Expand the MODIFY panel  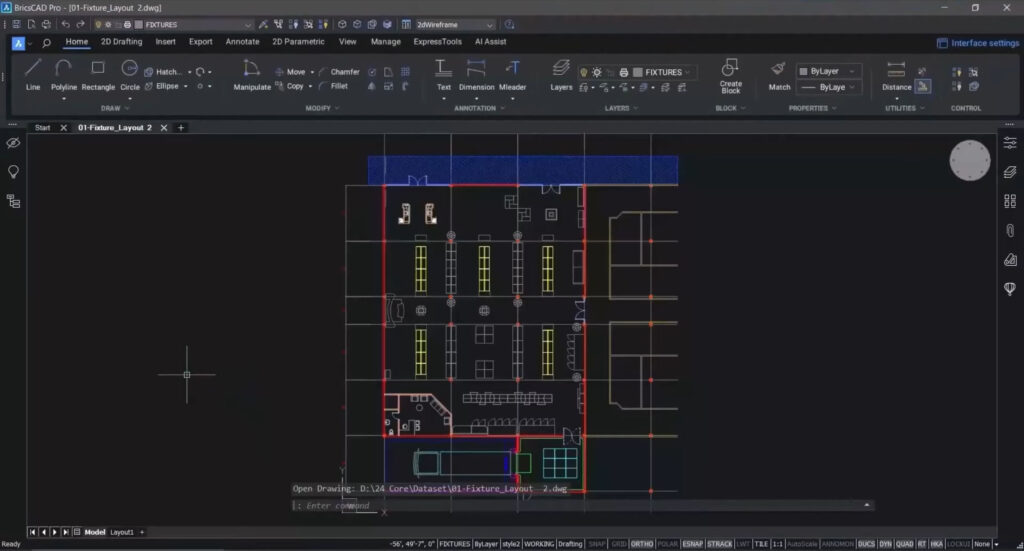(x=323, y=108)
